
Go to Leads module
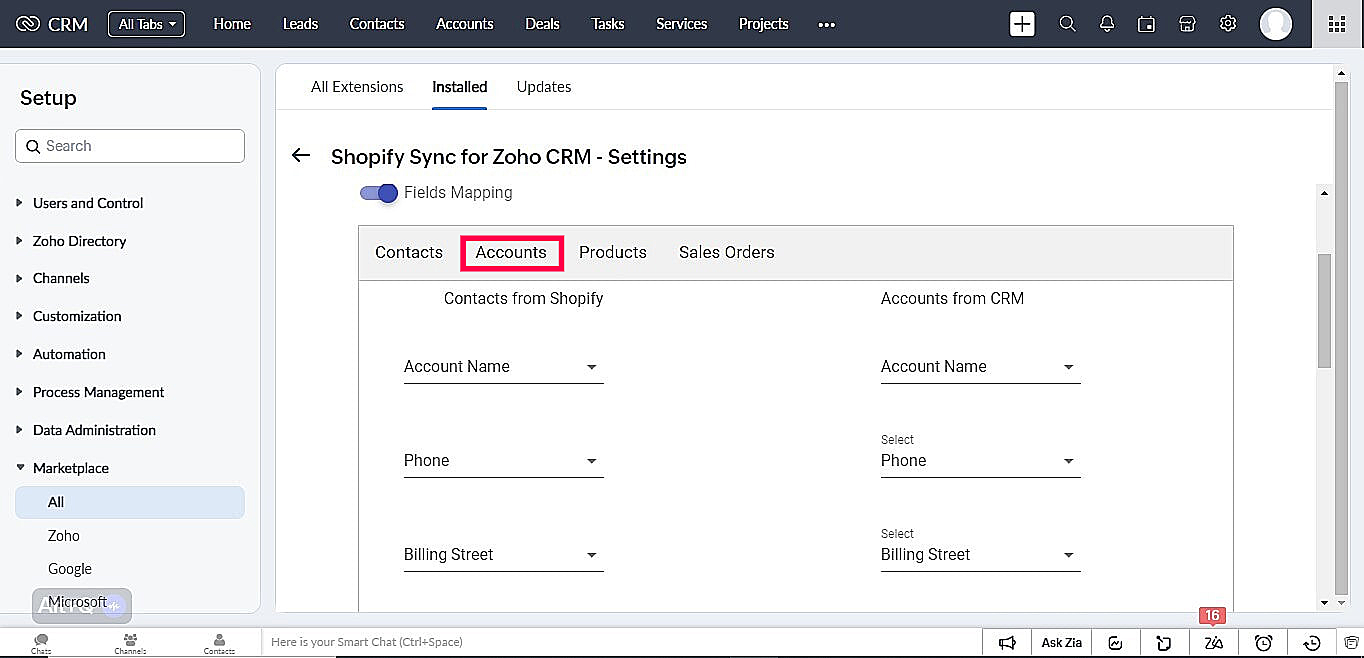[300, 24]
